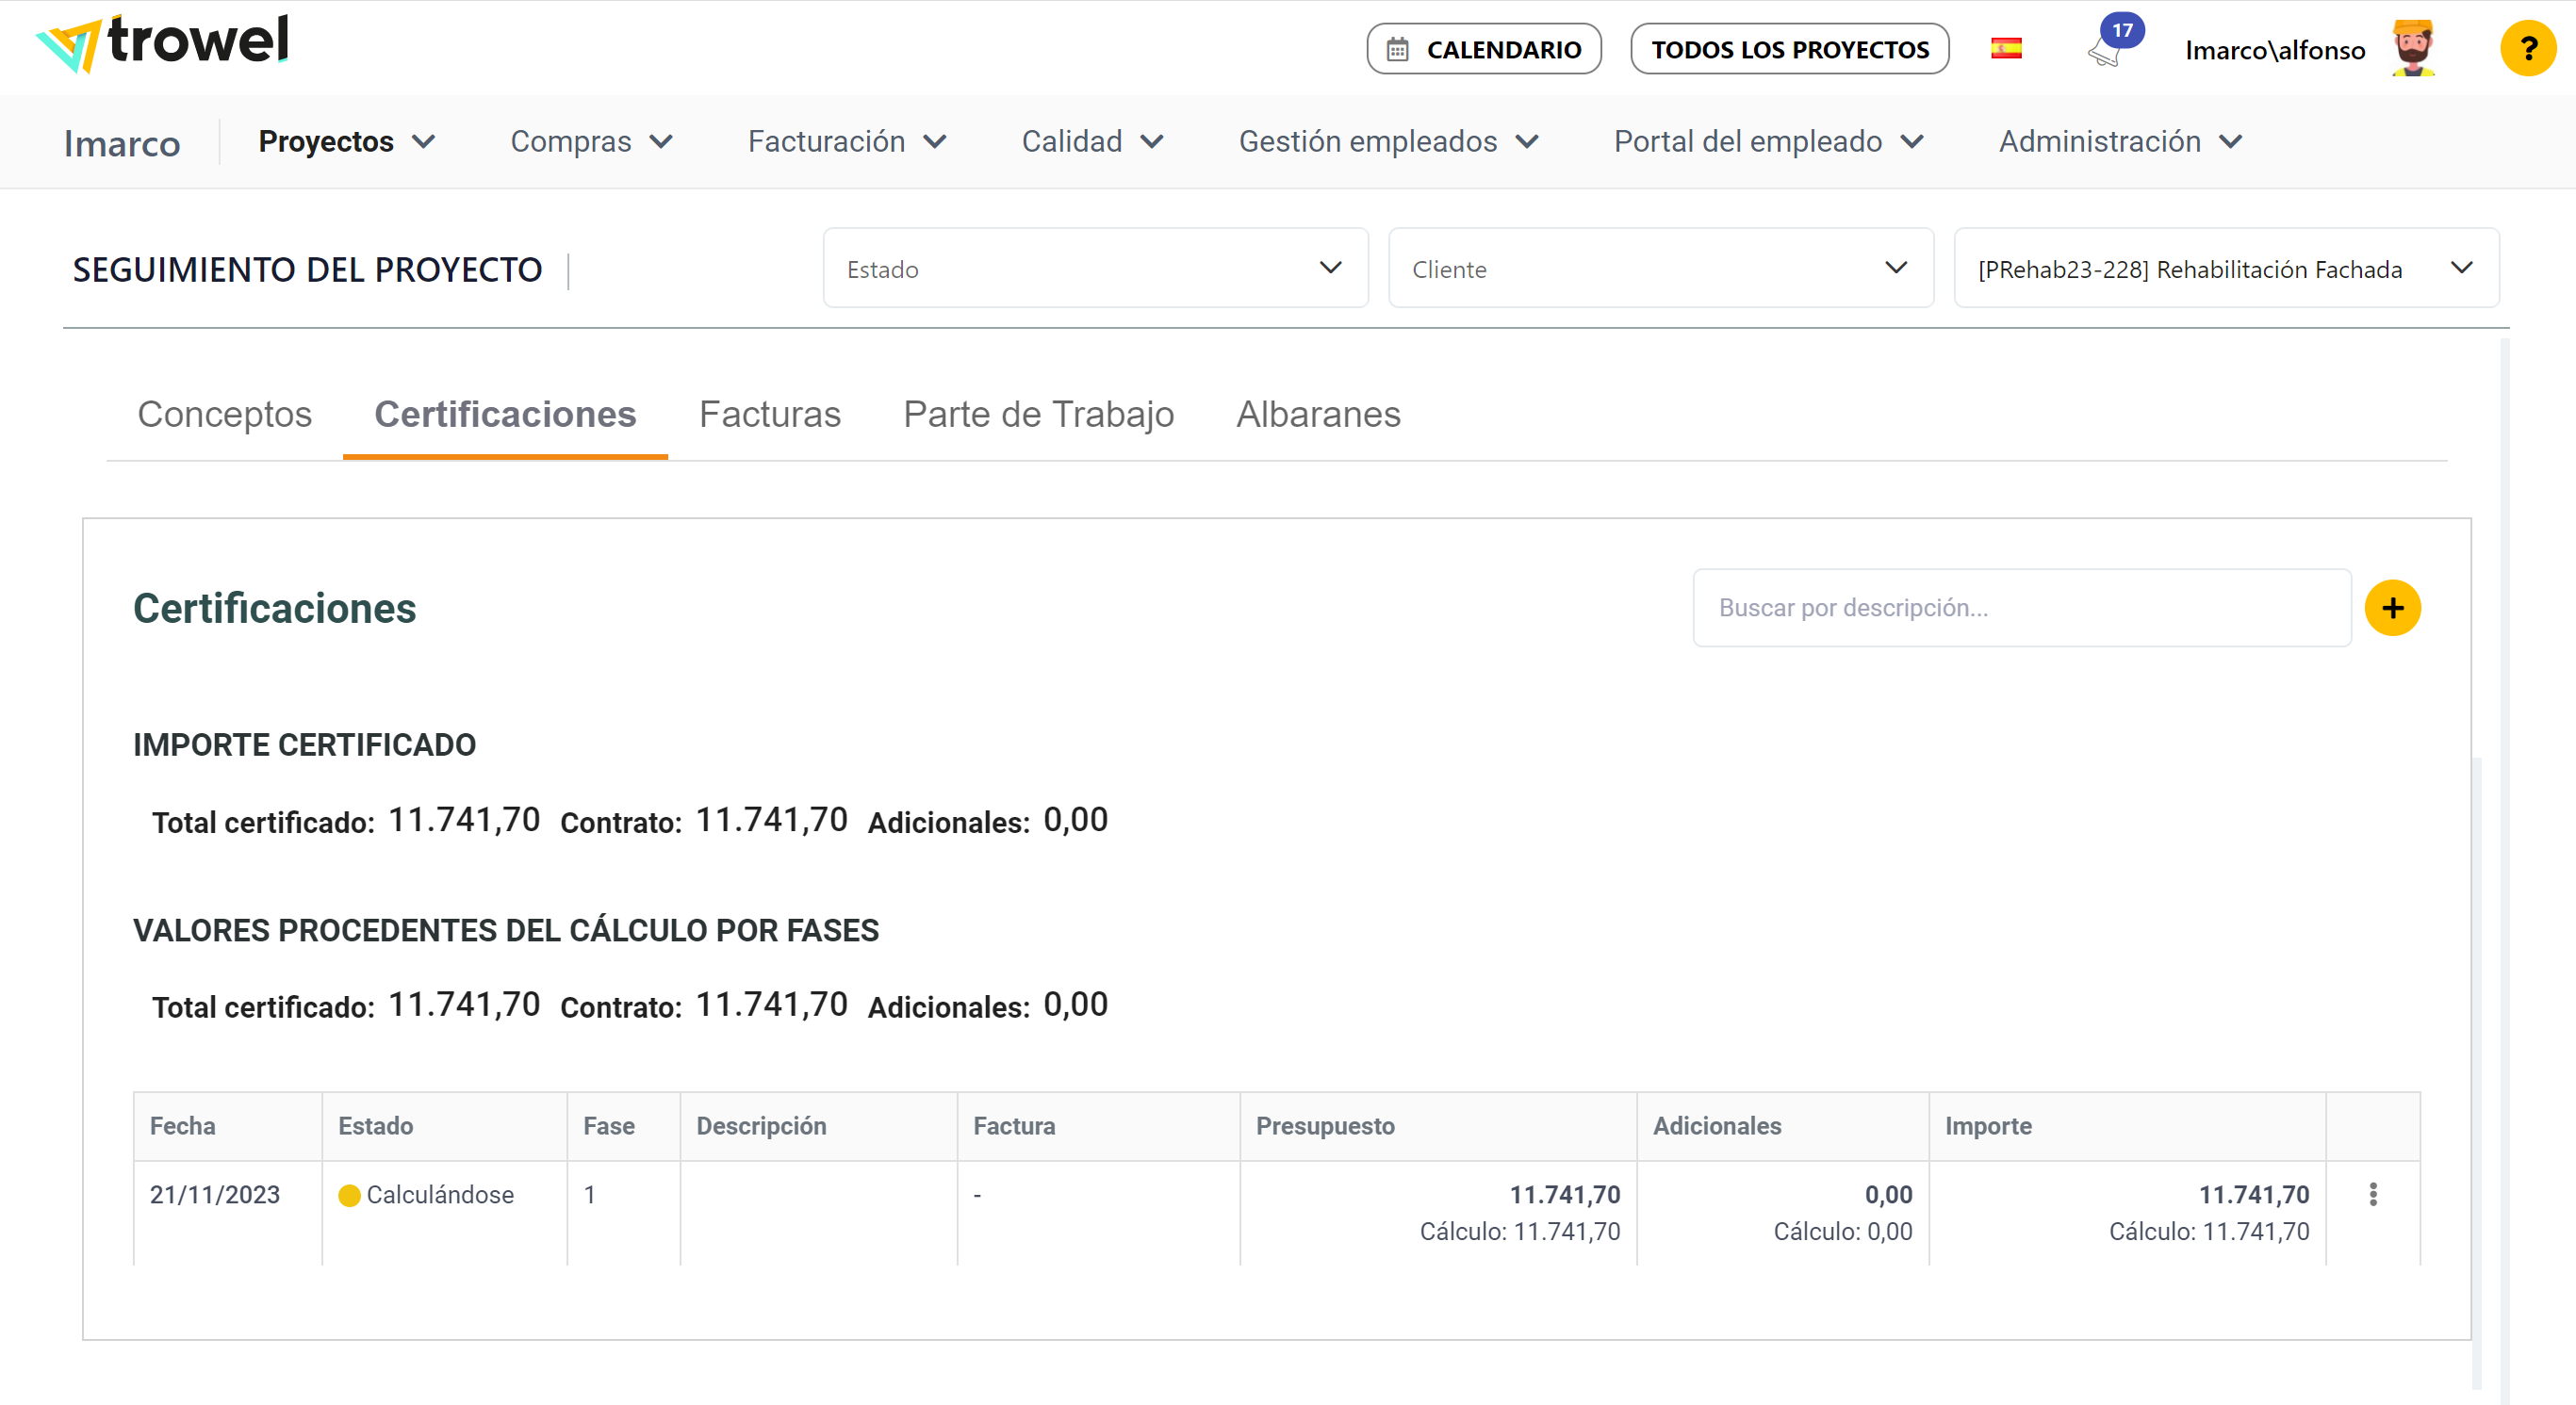The height and width of the screenshot is (1405, 2576).
Task: Switch to the Facturas tab
Action: click(x=769, y=414)
